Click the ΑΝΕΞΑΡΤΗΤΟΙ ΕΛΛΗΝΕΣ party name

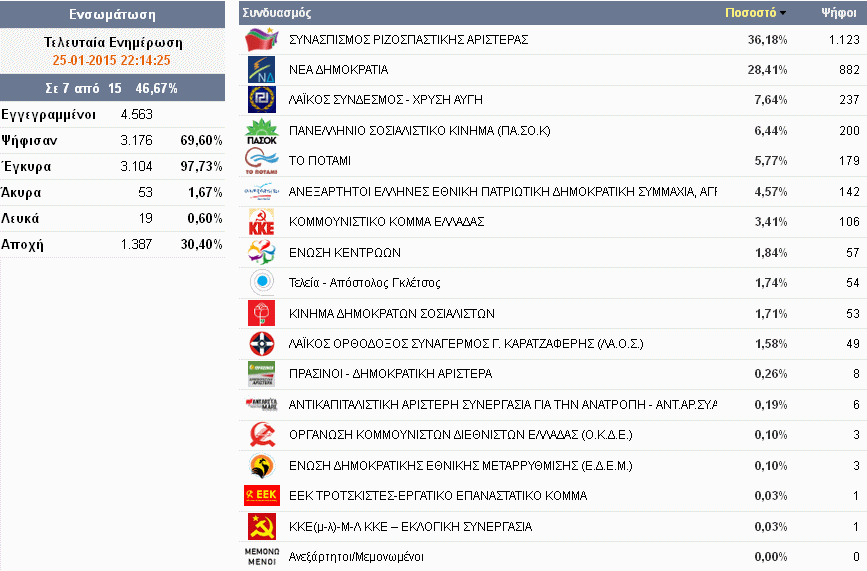(503, 192)
